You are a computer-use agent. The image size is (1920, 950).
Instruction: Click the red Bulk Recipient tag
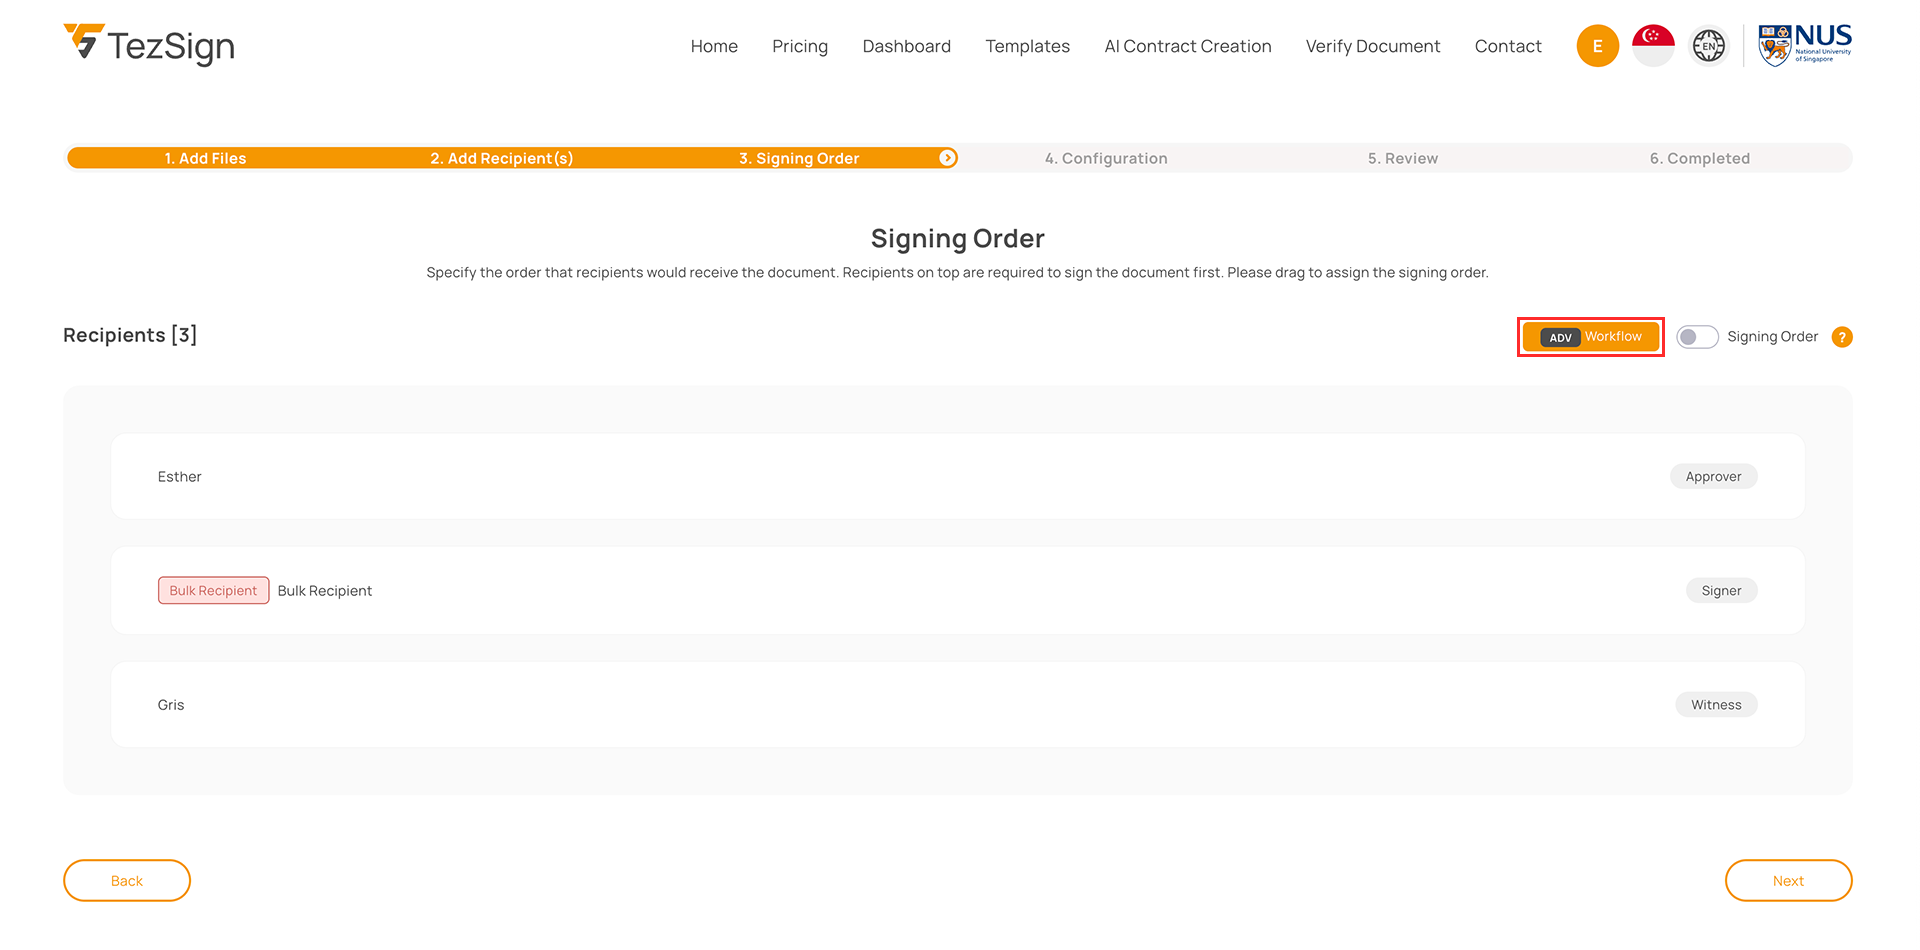tap(213, 591)
